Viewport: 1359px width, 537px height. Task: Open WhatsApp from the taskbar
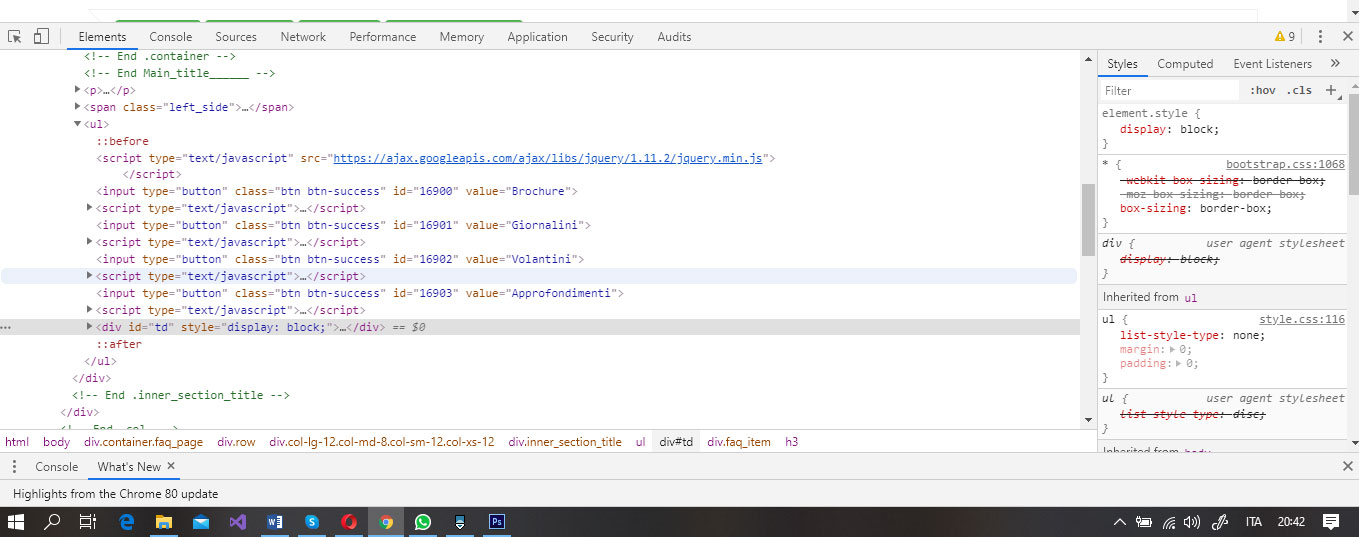423,521
